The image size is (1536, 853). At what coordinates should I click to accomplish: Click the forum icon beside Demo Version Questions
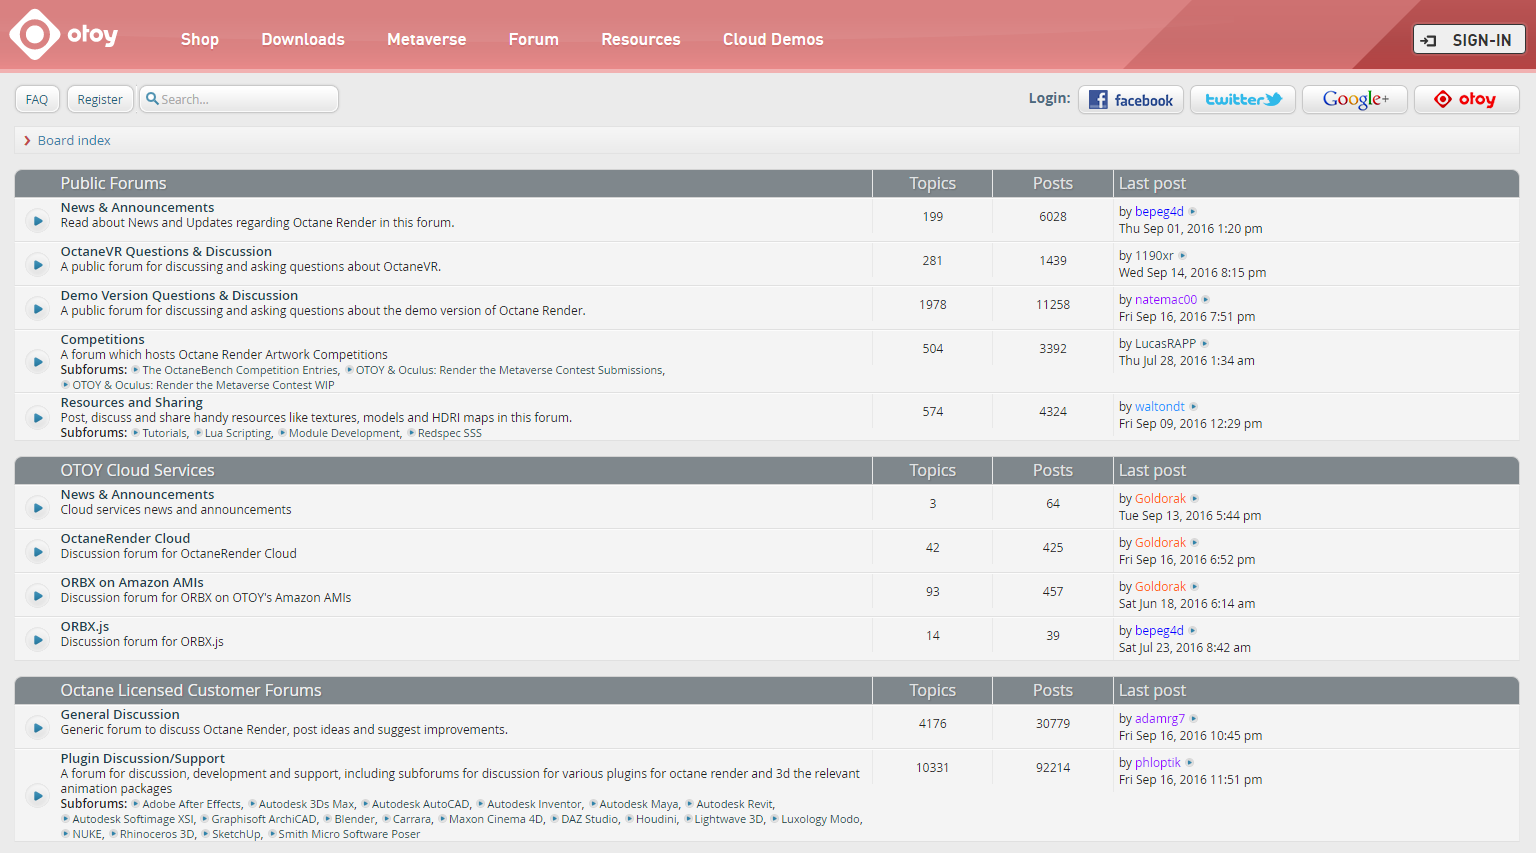click(37, 308)
